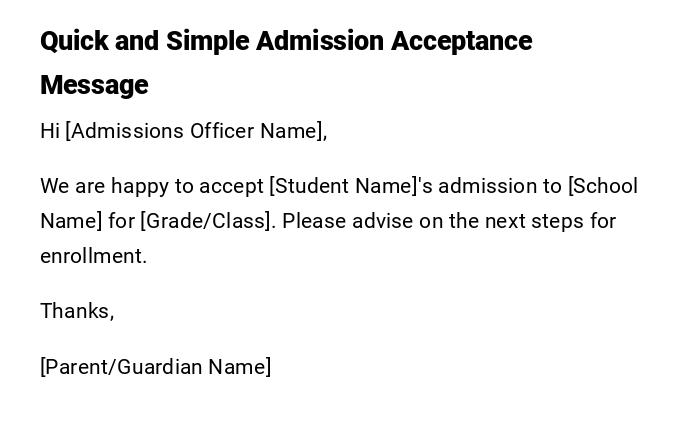Click "Acceptance" in the heading
Viewport: 700px width, 429px height.
pos(461,41)
